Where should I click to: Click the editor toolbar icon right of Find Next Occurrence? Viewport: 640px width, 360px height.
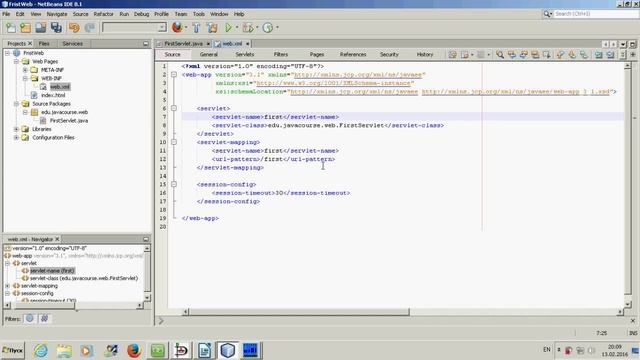coord(535,54)
